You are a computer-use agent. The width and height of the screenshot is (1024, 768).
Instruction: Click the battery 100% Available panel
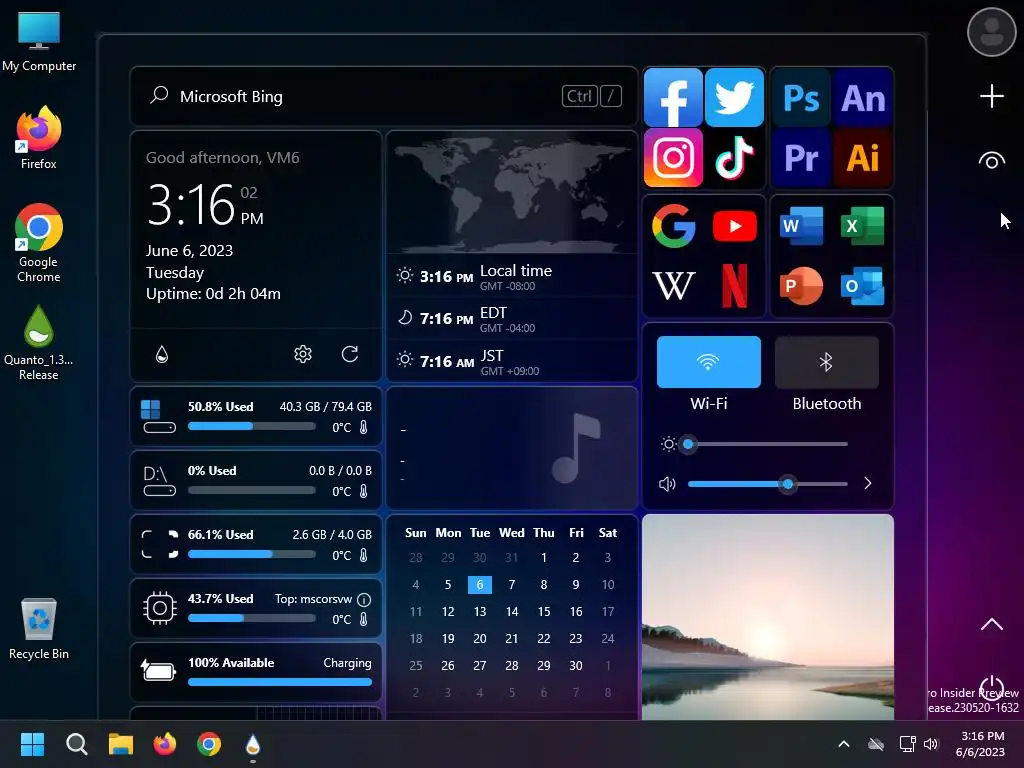(256, 672)
